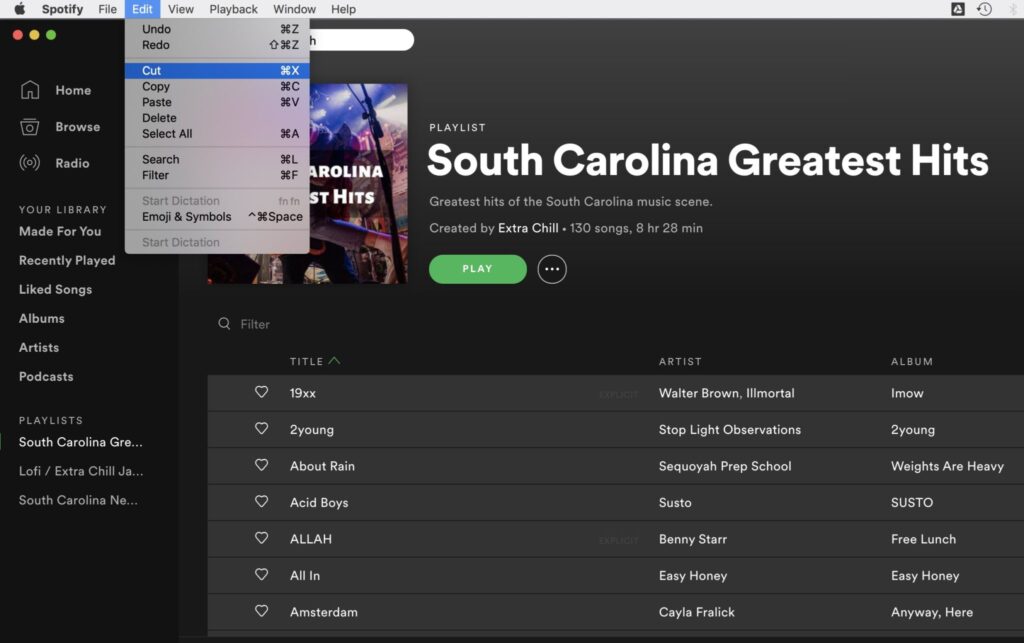Open the Extra Chill creator link
The image size is (1024, 643).
click(x=528, y=228)
